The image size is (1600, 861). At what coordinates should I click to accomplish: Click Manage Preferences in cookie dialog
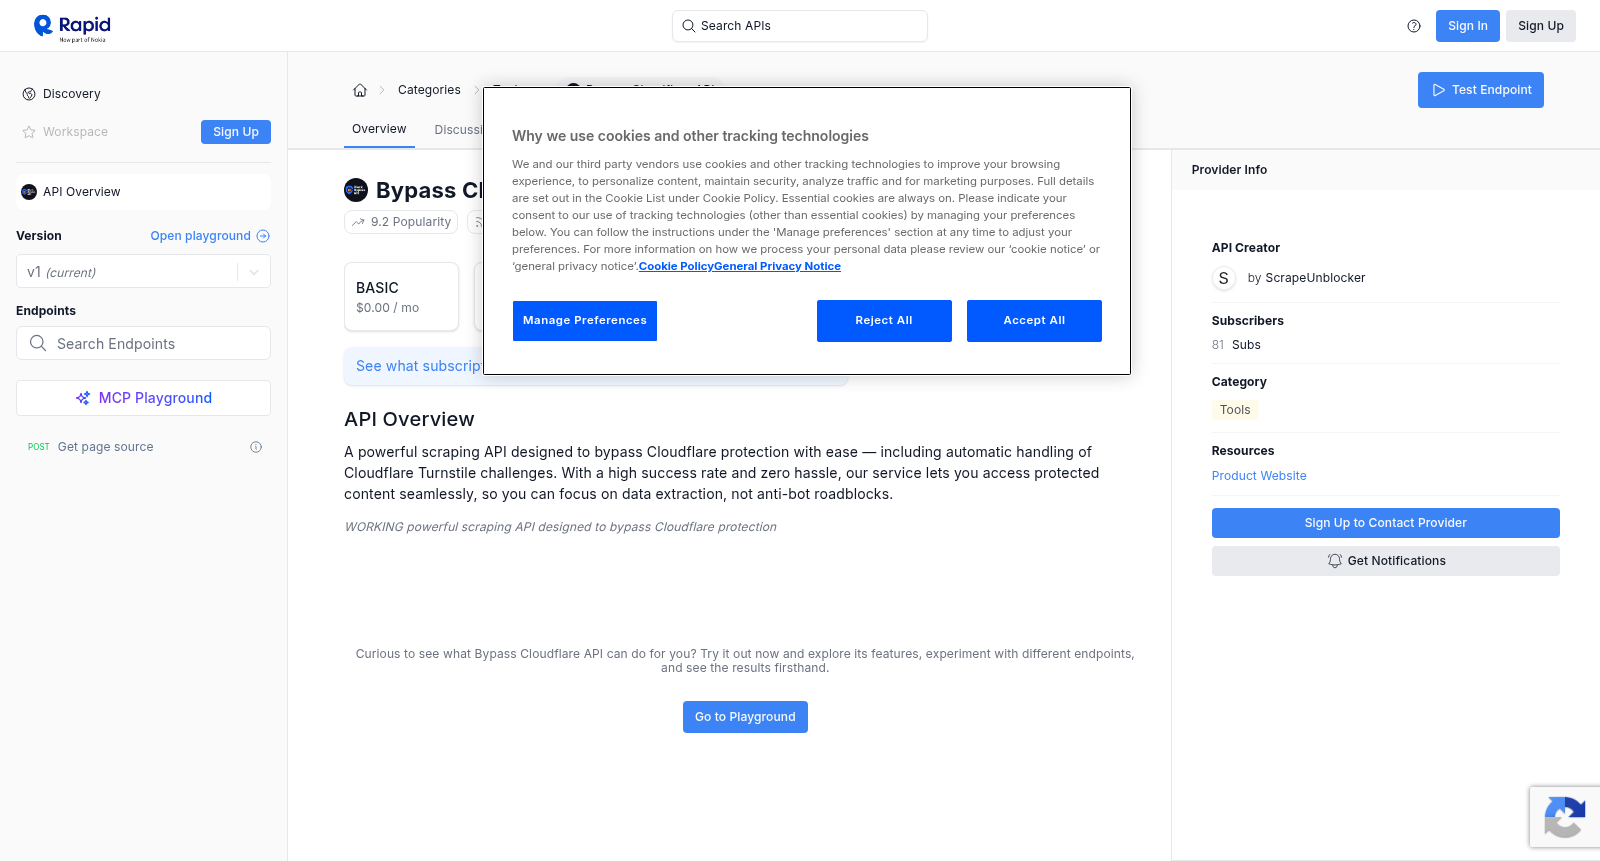pyautogui.click(x=585, y=321)
